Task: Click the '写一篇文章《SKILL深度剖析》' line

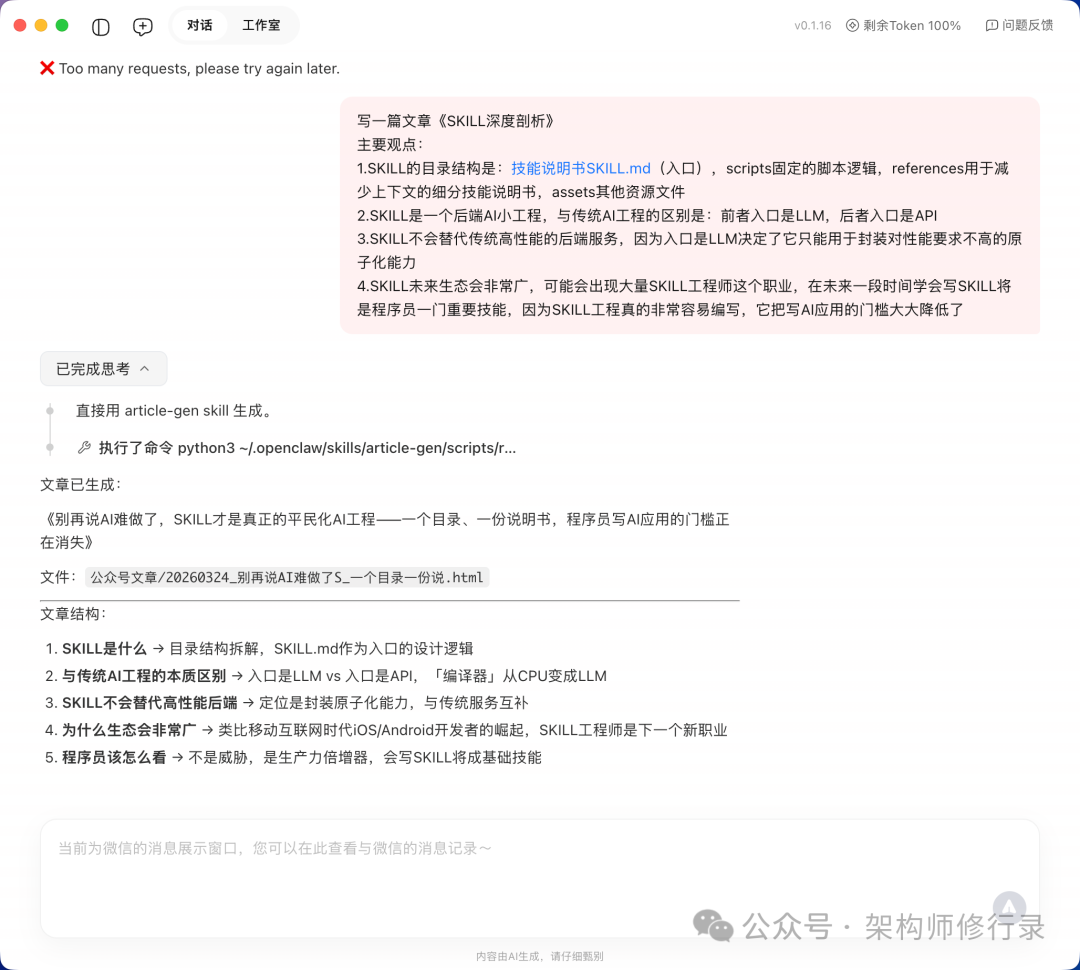Action: [x=455, y=121]
